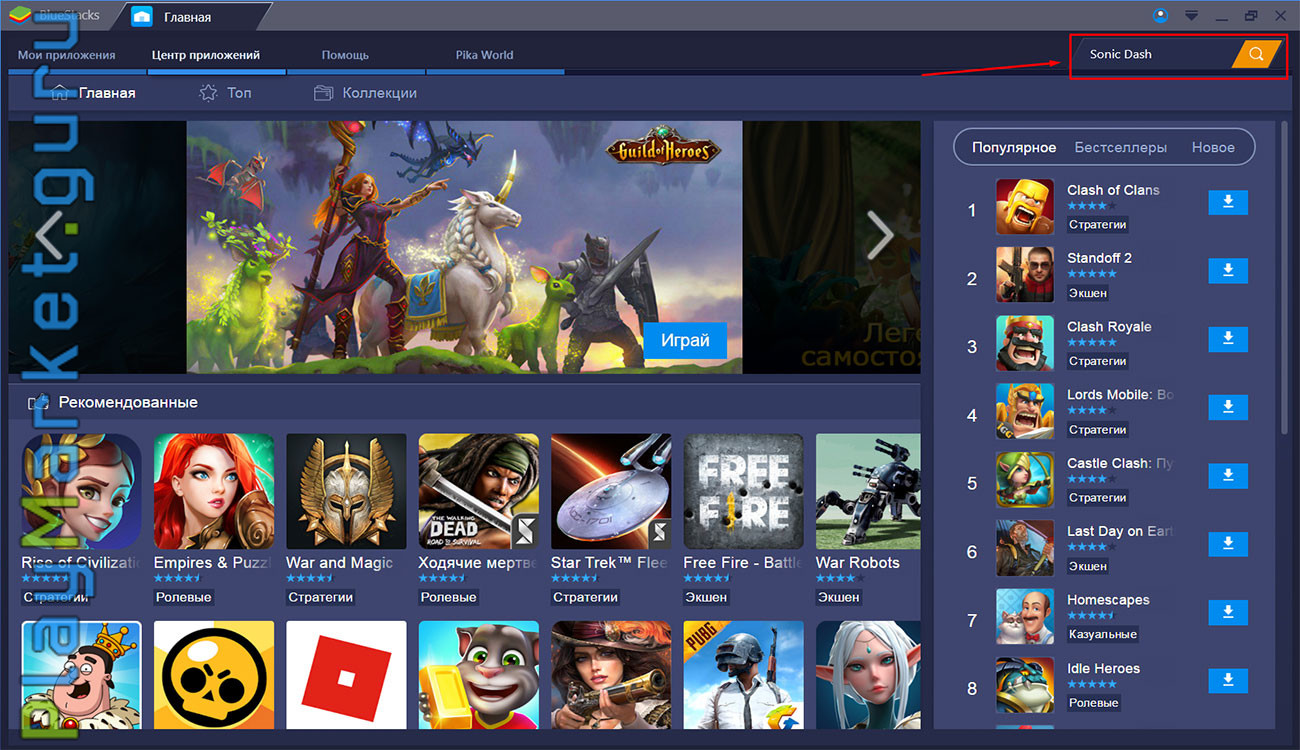Download Clash of Clans
Image resolution: width=1300 pixels, height=750 pixels.
1228,203
